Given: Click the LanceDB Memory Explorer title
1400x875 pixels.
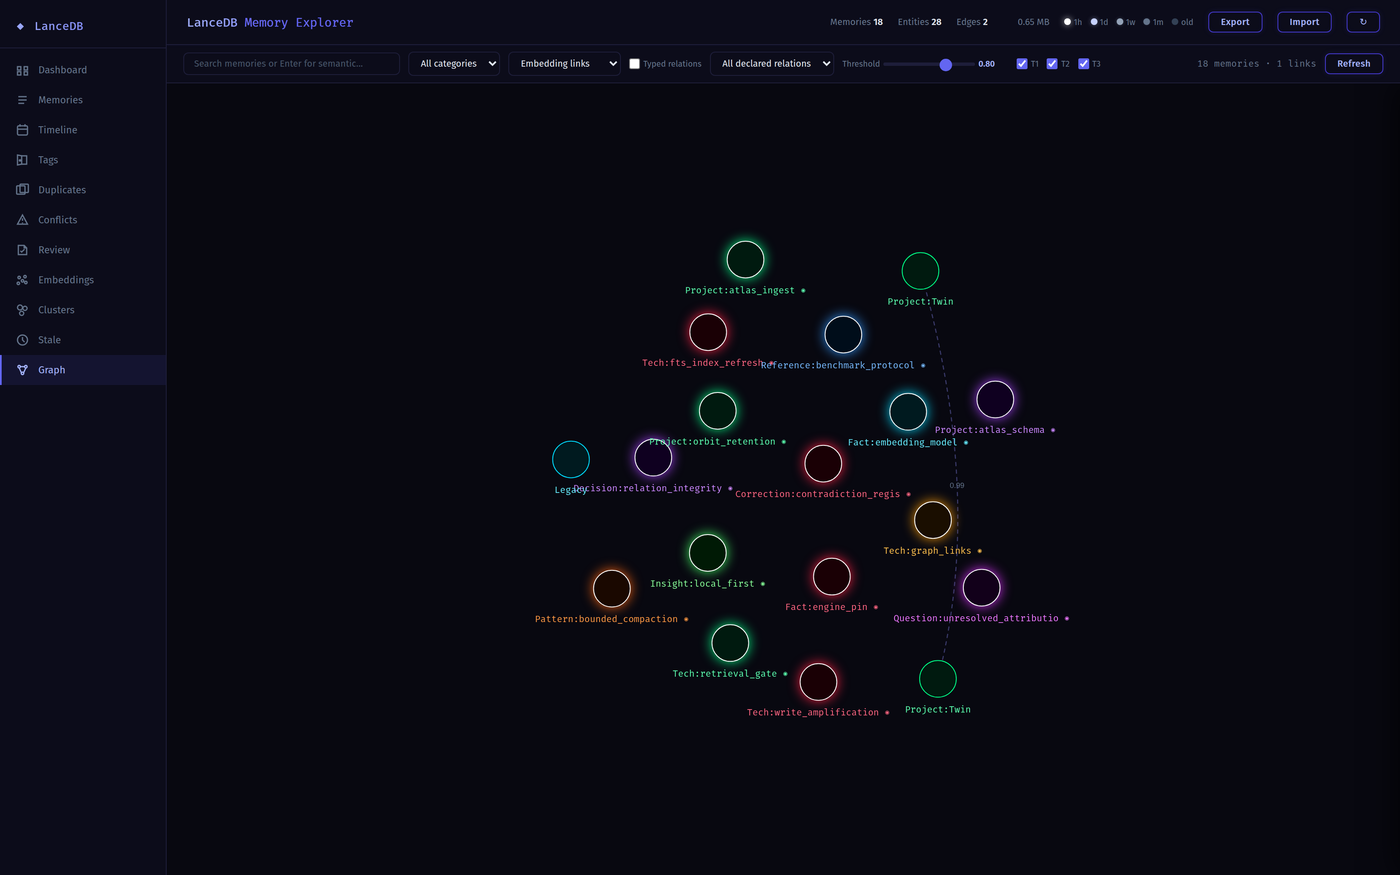Looking at the screenshot, I should 270,22.
